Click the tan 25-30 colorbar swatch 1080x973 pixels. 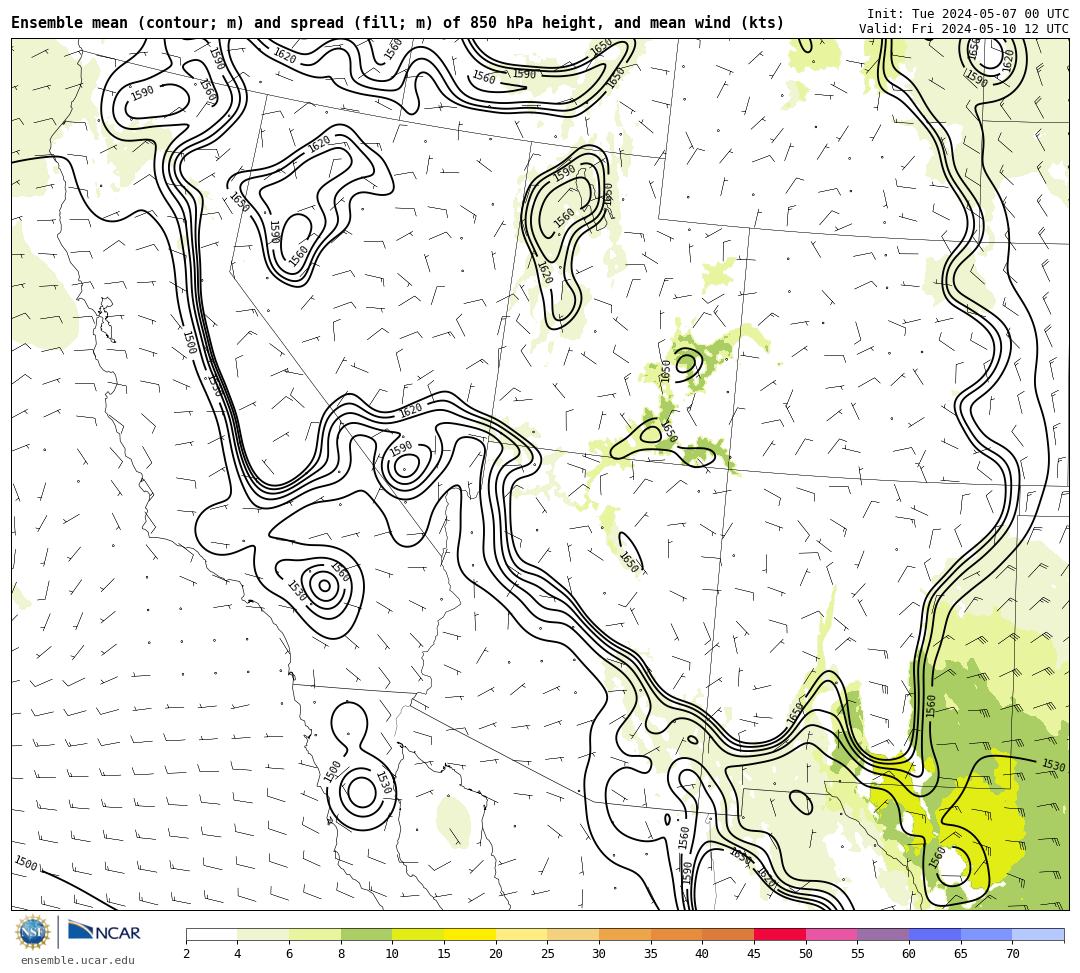click(x=573, y=934)
